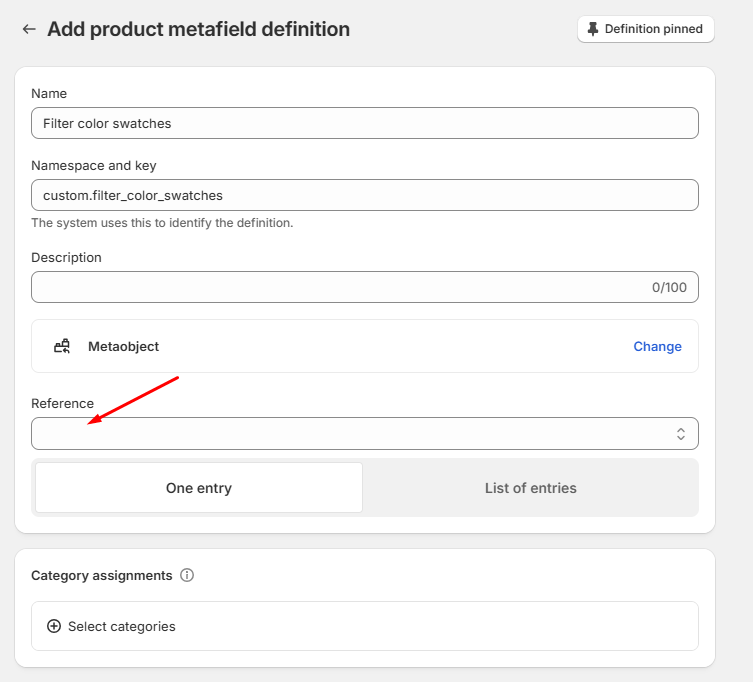Image resolution: width=753 pixels, height=682 pixels.
Task: Click the Metaobject type label
Action: (123, 346)
